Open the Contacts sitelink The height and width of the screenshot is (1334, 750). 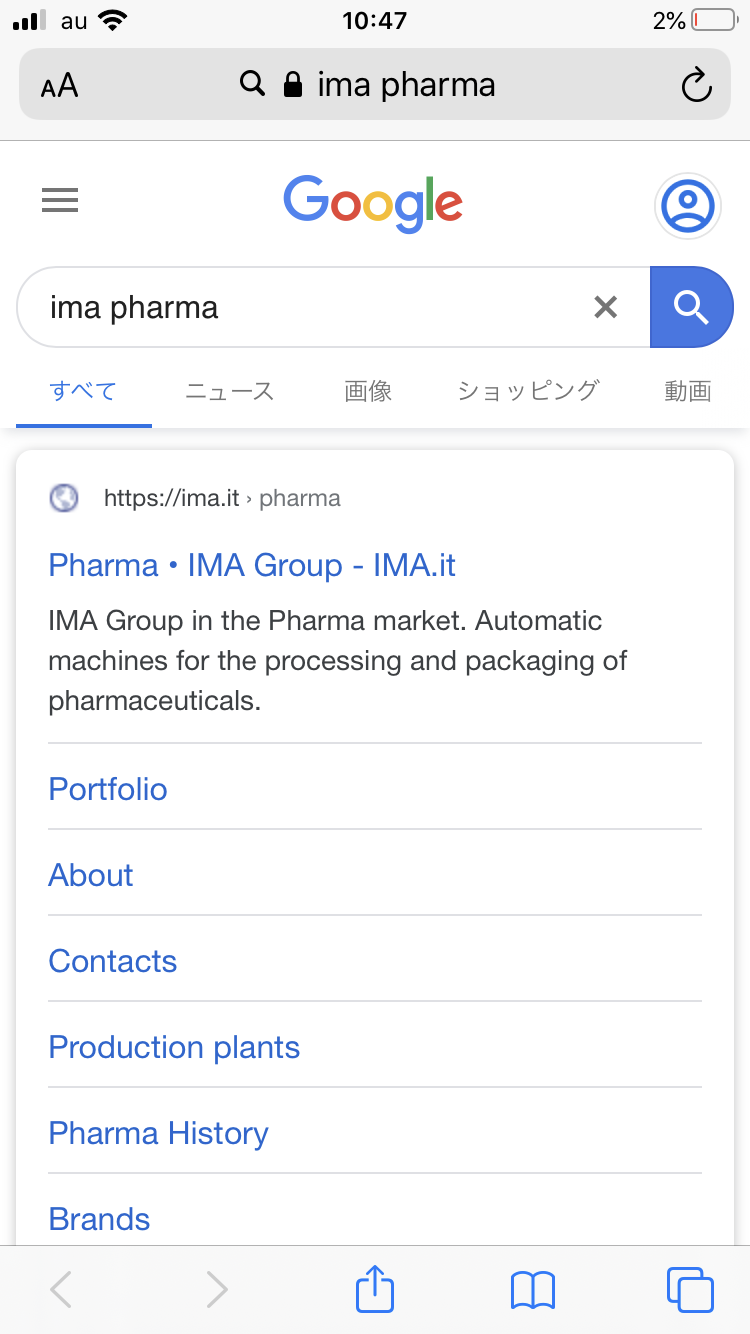113,961
